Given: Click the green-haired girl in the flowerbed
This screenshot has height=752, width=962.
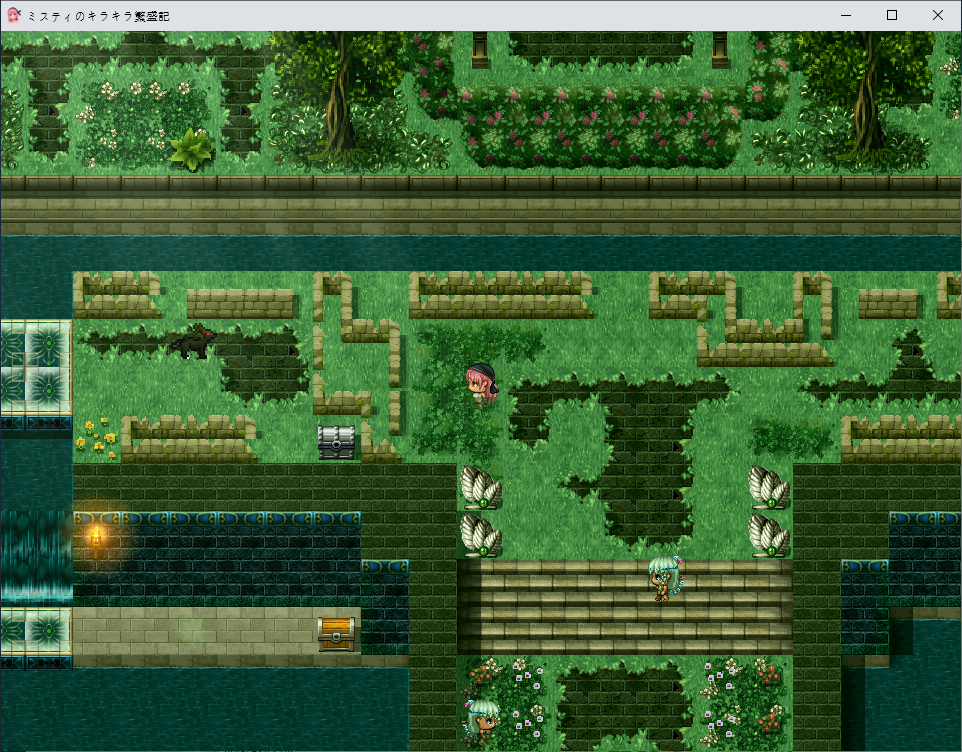Looking at the screenshot, I should tap(481, 721).
